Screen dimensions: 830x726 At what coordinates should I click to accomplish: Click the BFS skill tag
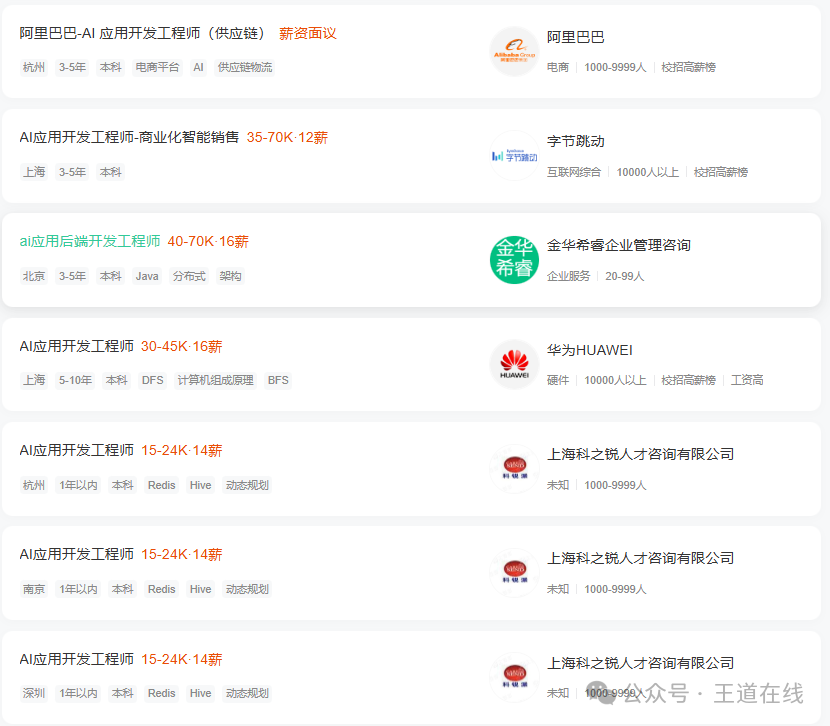(x=278, y=380)
